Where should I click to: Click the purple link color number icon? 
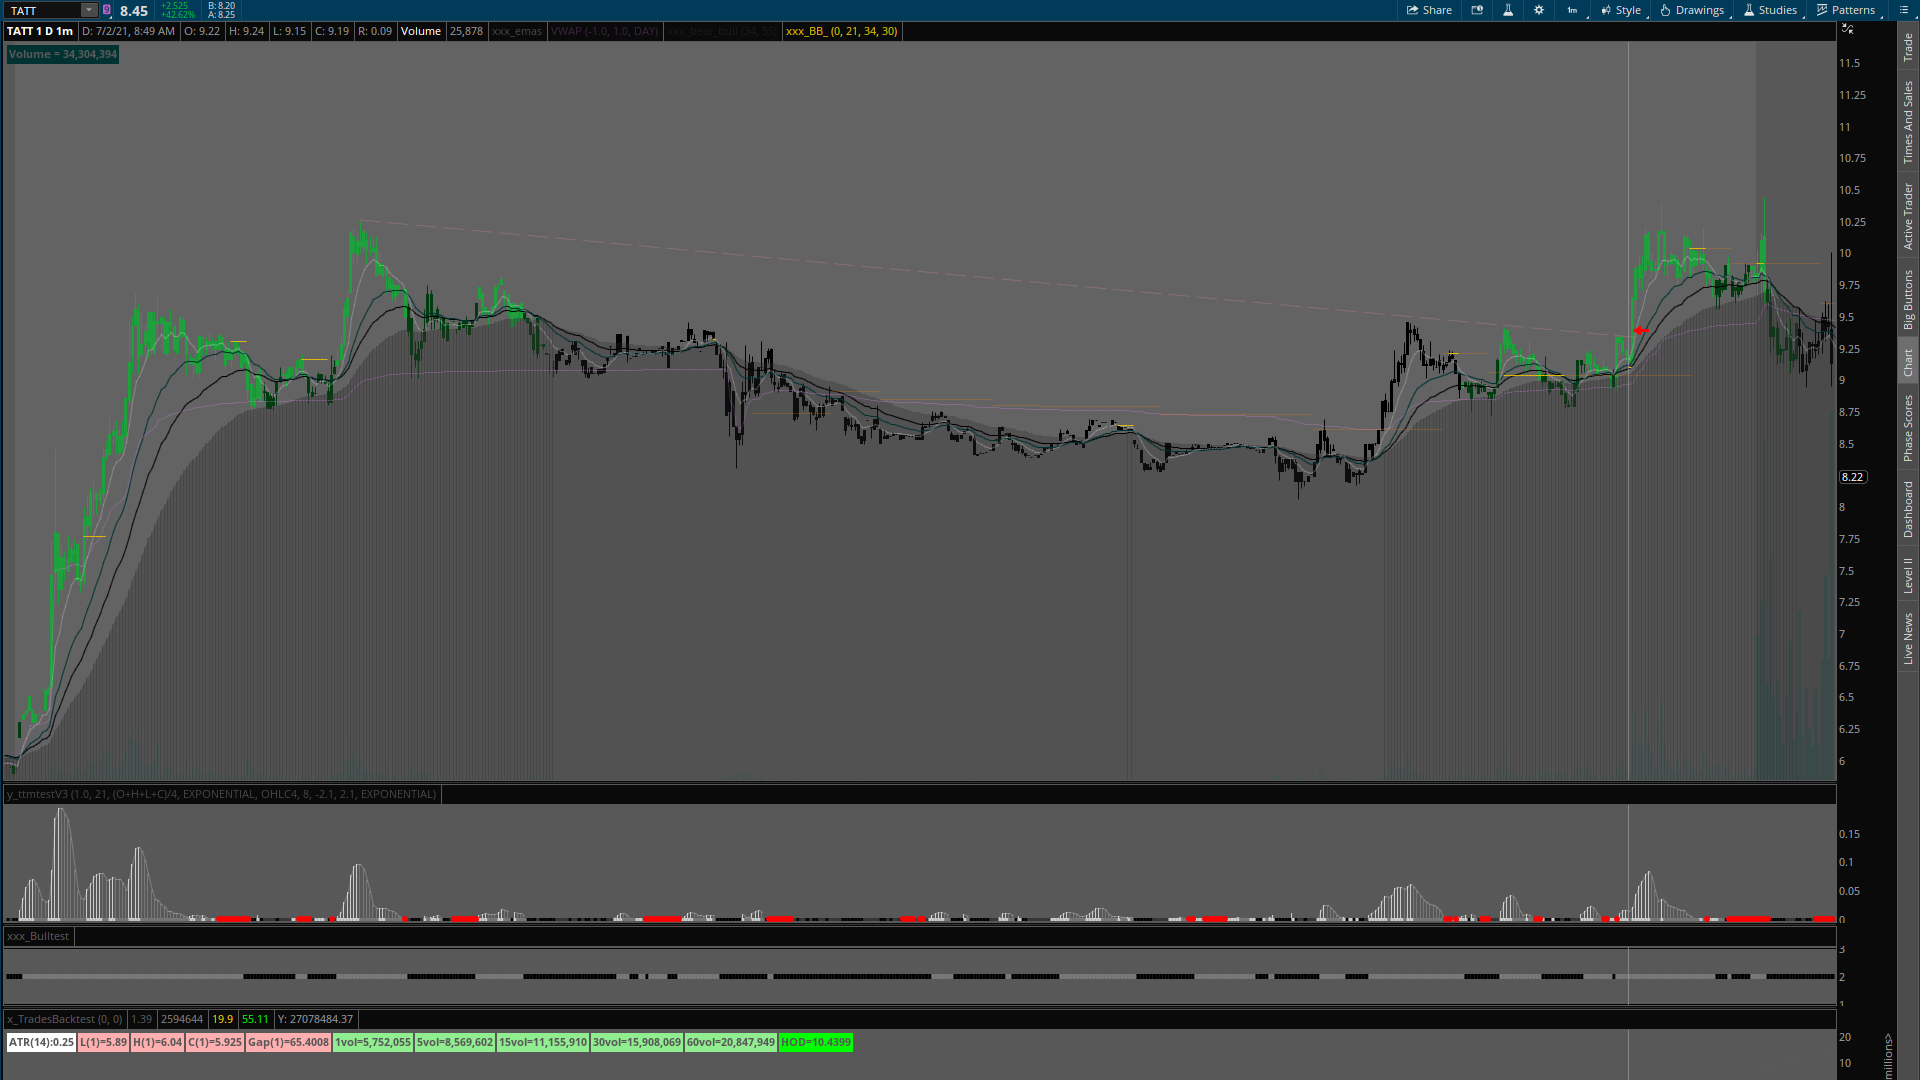(x=107, y=10)
